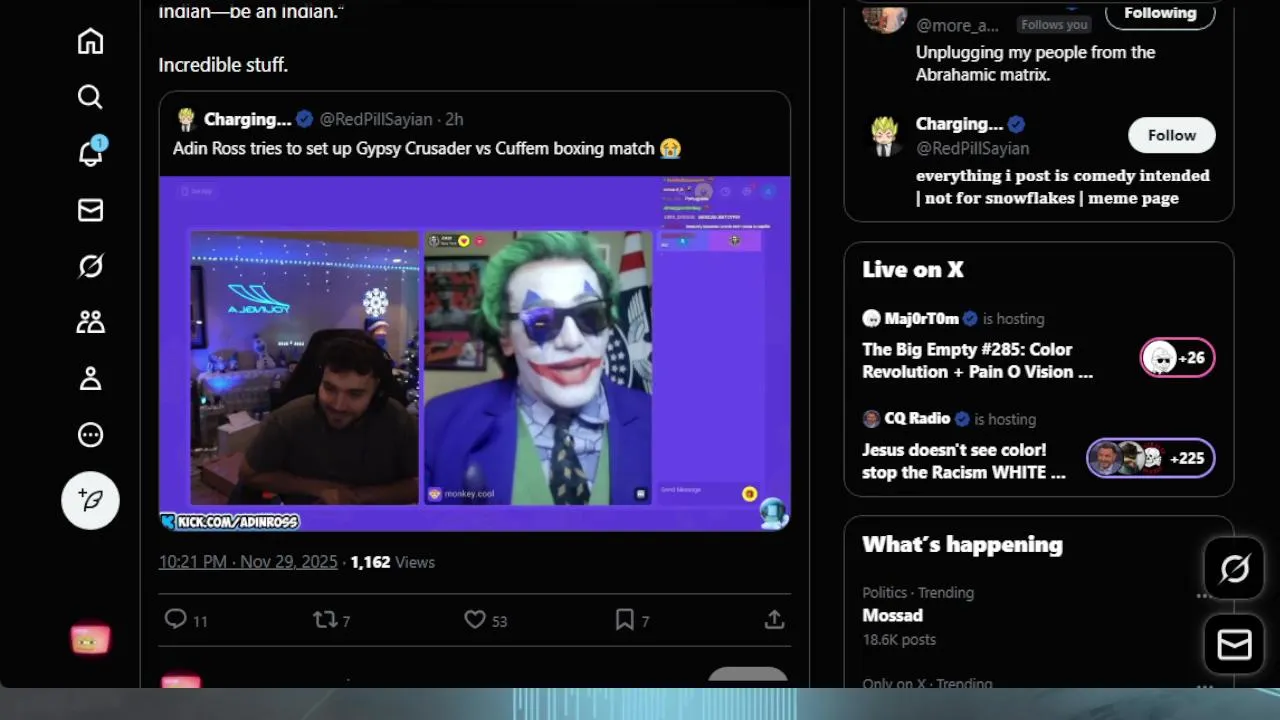The height and width of the screenshot is (720, 1280).
Task: Open The Big Empty #285 space
Action: point(977,360)
